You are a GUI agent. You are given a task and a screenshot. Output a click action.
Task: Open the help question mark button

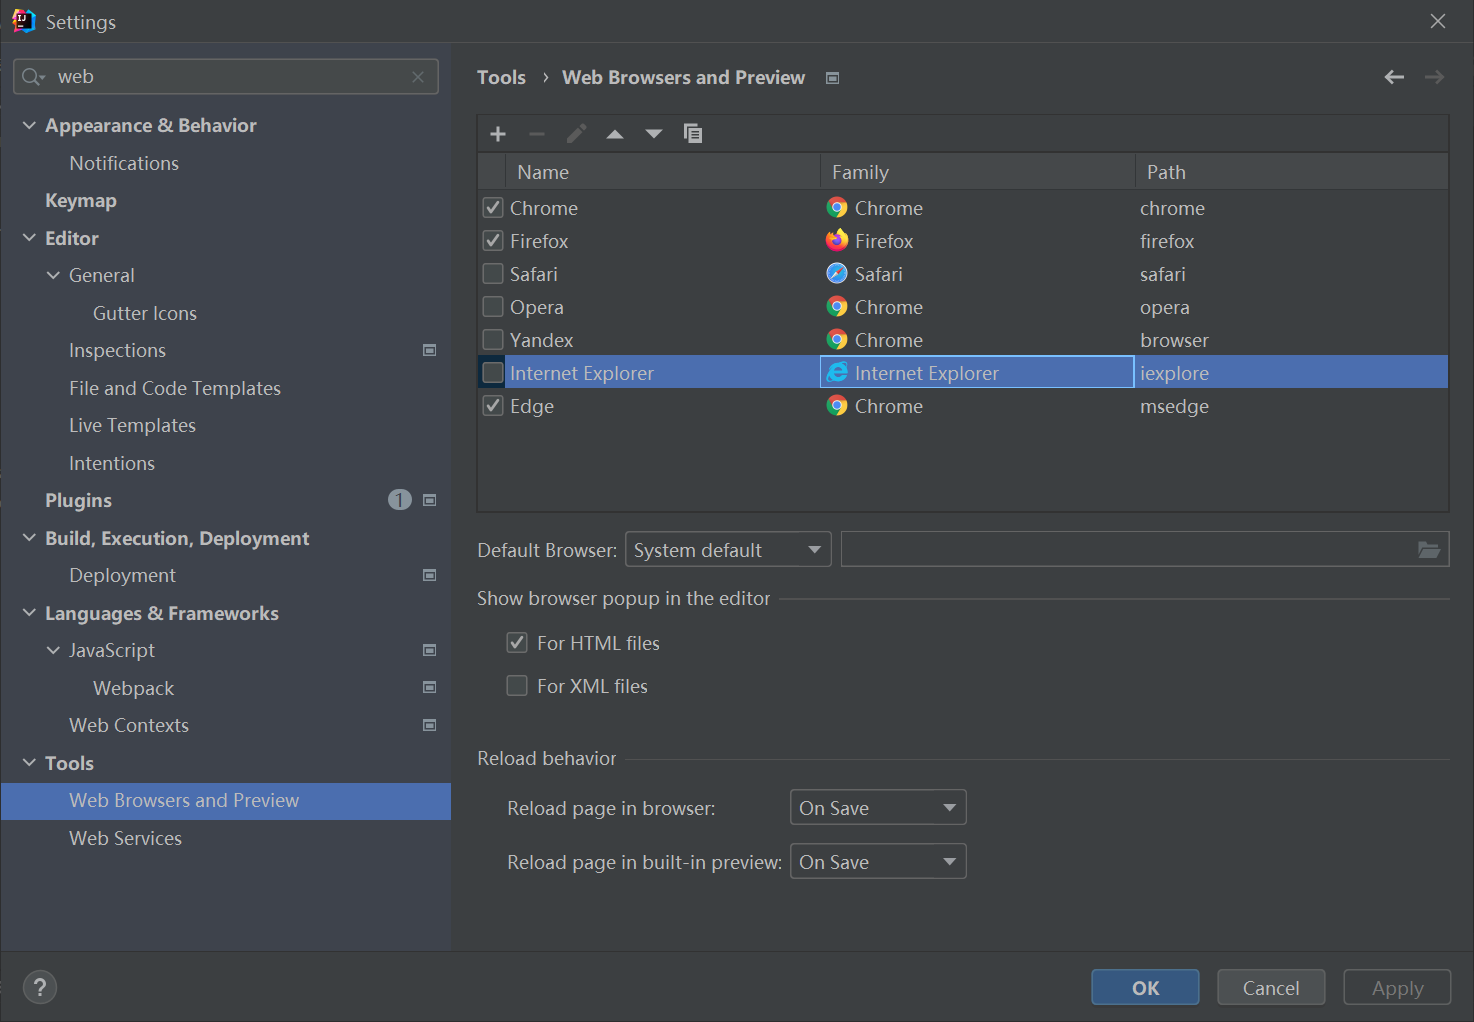(40, 988)
